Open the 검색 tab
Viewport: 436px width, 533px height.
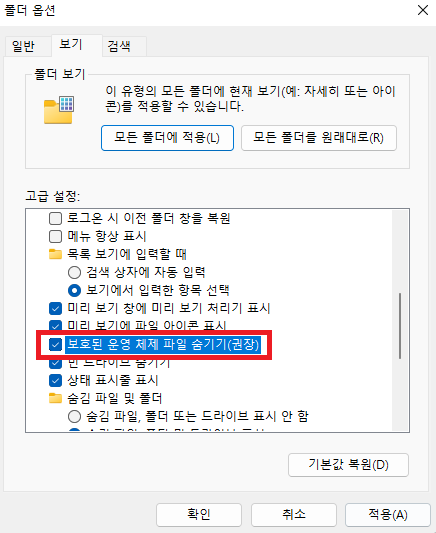point(119,46)
